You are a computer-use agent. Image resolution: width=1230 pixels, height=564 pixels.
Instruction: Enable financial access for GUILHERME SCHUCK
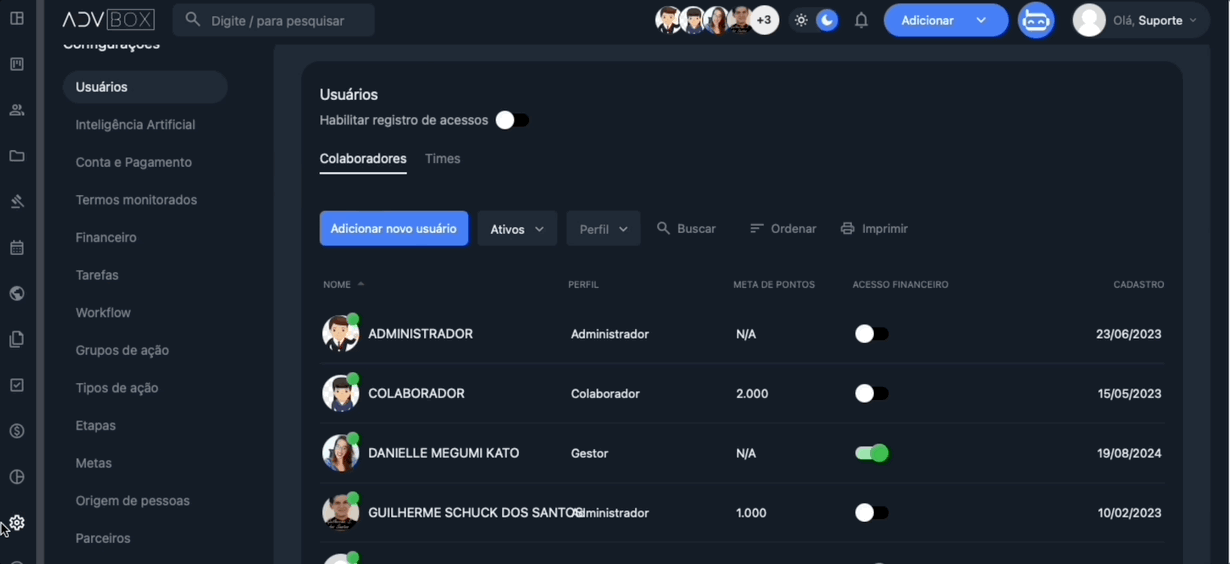[x=871, y=513]
